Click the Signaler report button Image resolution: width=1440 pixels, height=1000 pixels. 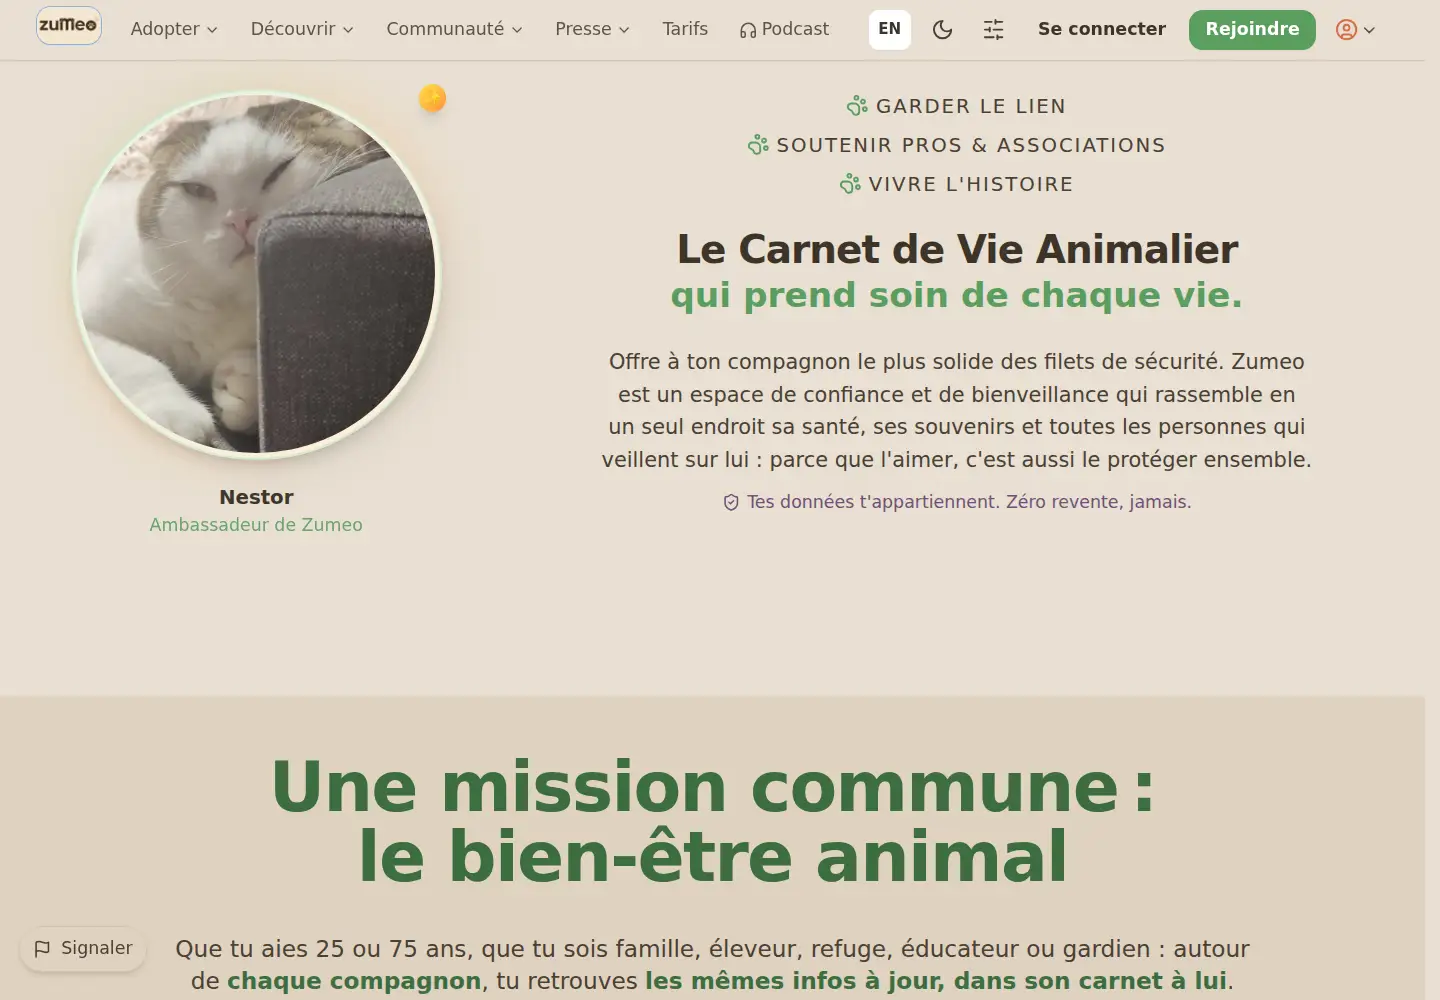tap(83, 948)
